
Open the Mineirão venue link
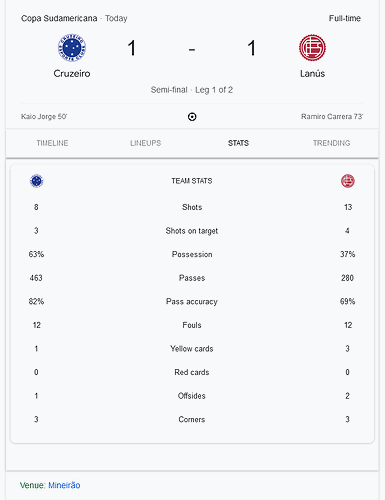64,485
